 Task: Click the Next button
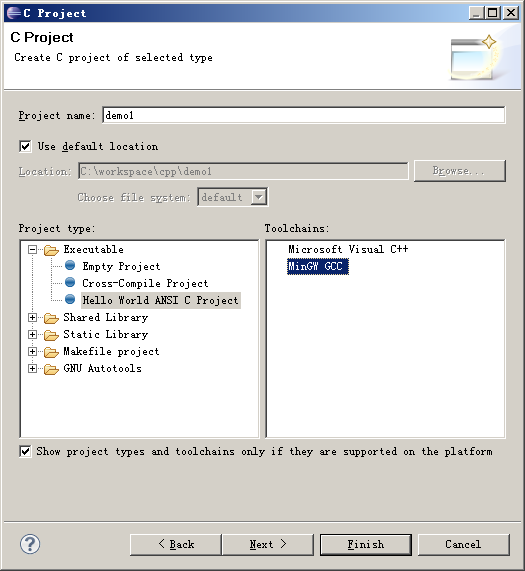[268, 544]
